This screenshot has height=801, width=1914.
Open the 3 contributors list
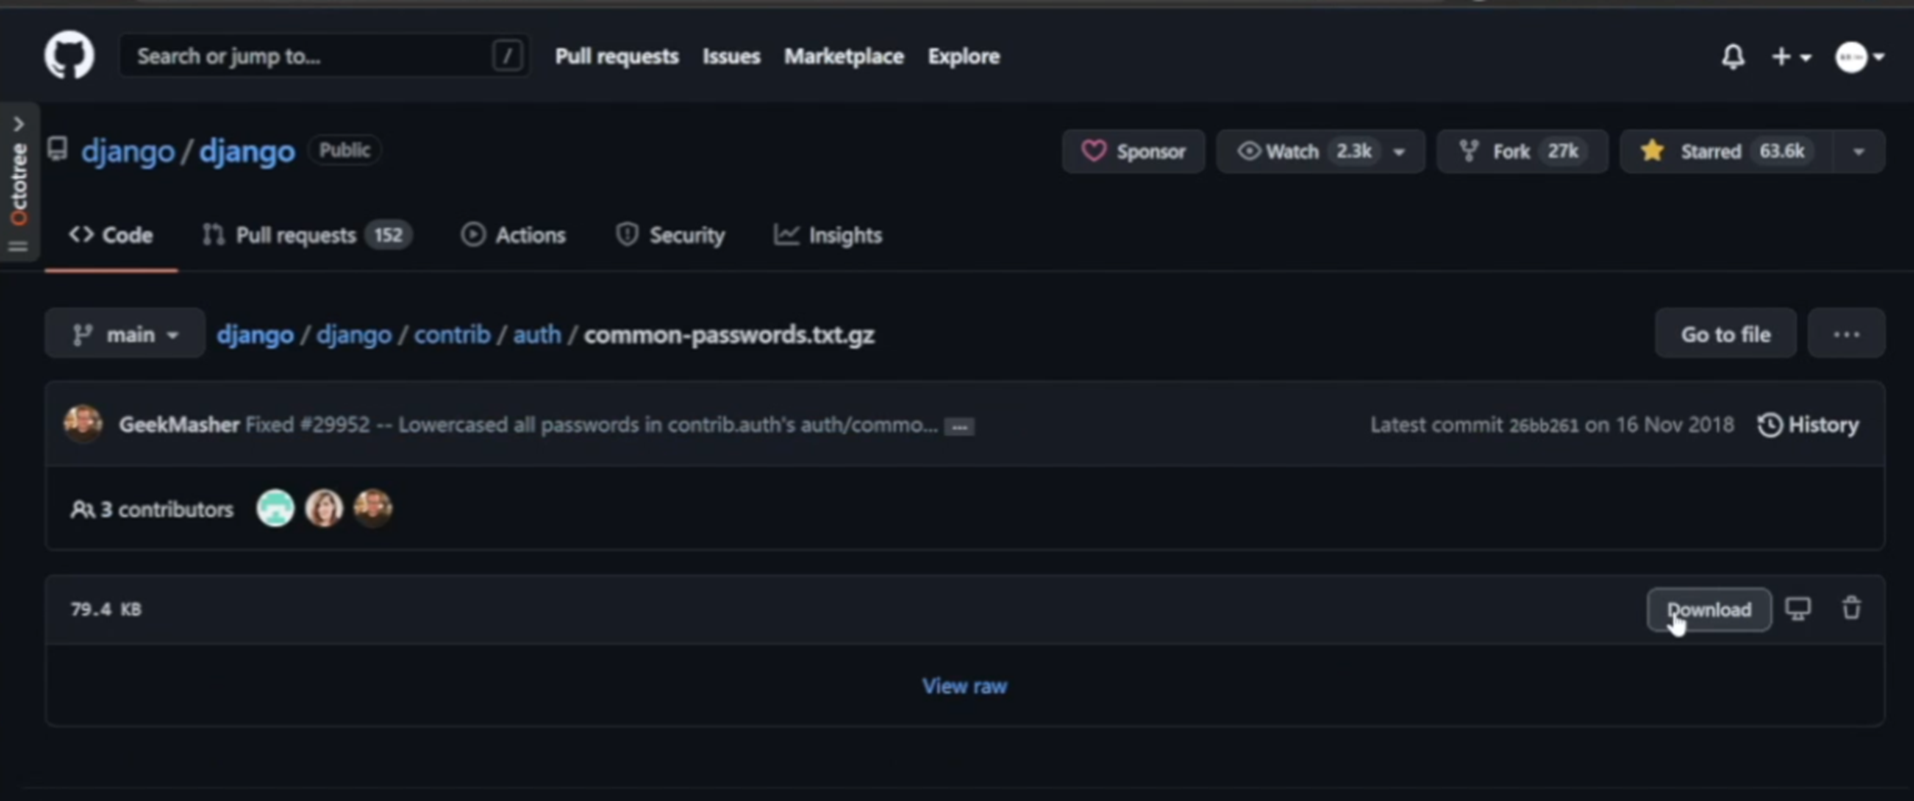[151, 509]
